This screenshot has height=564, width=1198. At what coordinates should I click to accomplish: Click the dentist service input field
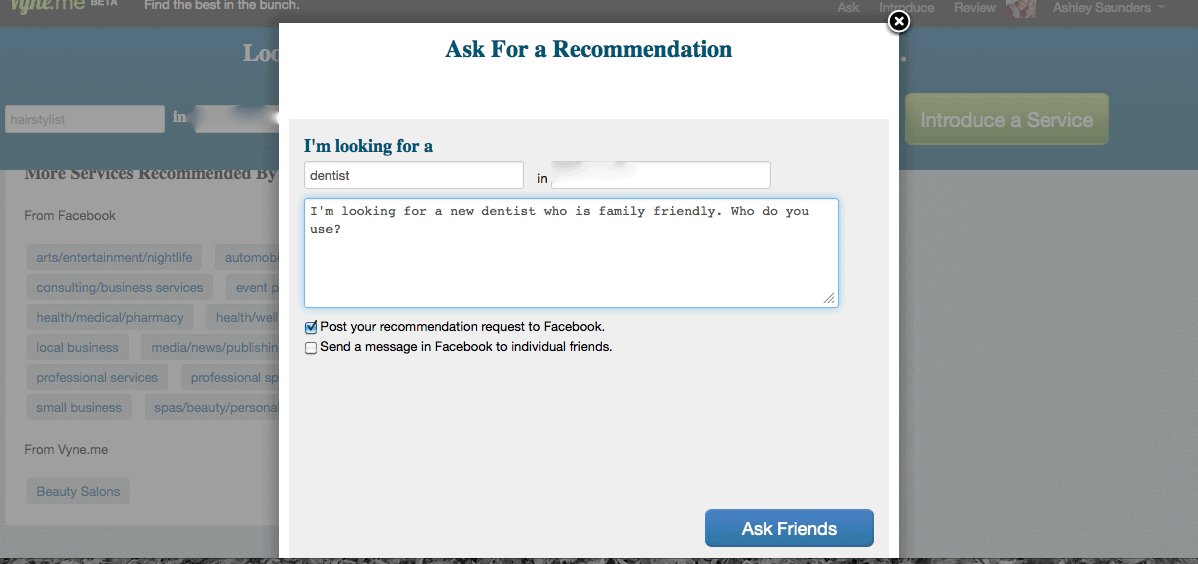pyautogui.click(x=413, y=175)
